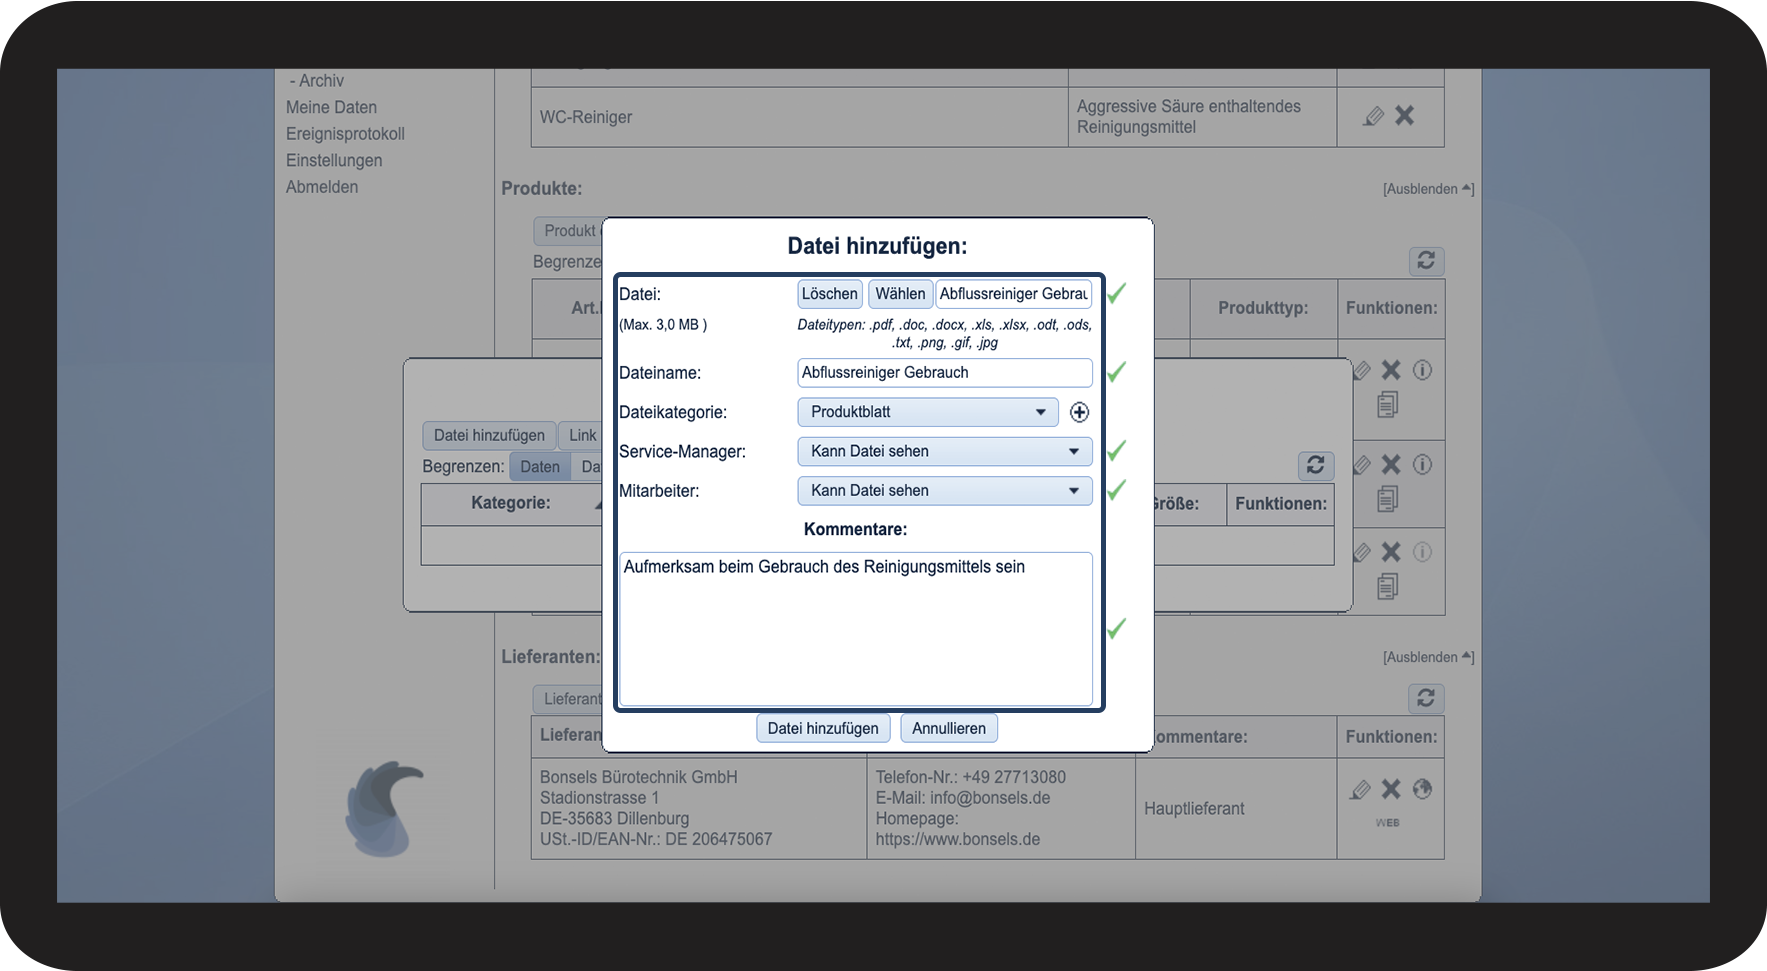This screenshot has height=971, width=1767.
Task: Copy the first product row using the duplicate icon
Action: [x=1387, y=405]
